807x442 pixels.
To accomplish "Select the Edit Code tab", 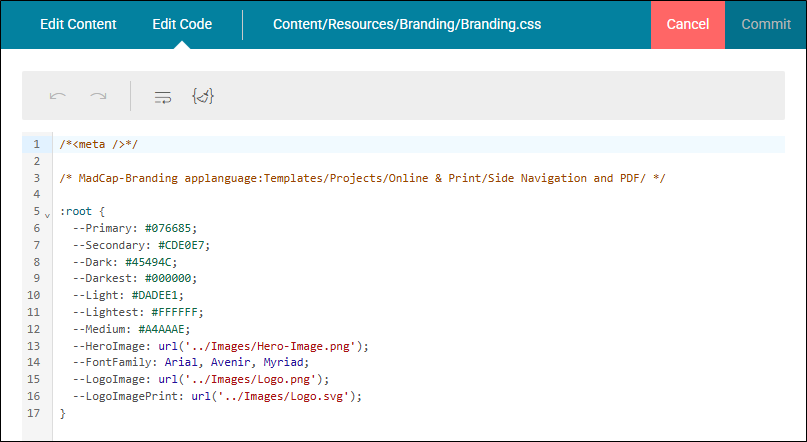I will [x=182, y=24].
